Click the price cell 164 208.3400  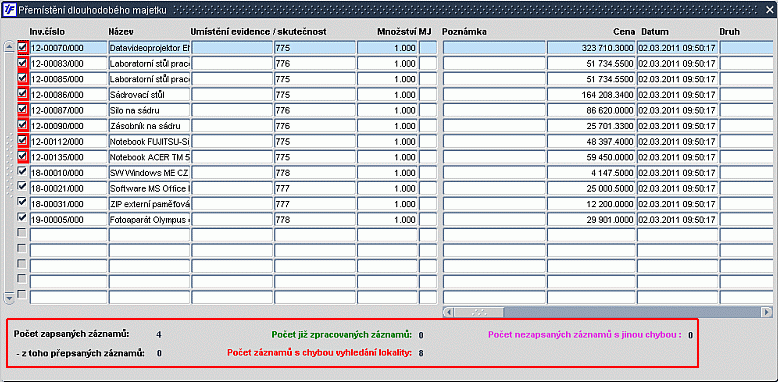pyautogui.click(x=591, y=95)
